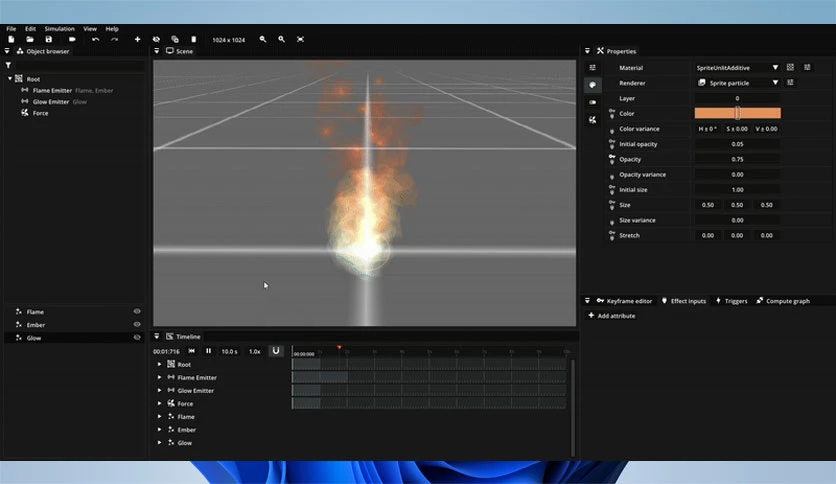Open the palette appearance properties tab
Image resolution: width=836 pixels, height=484 pixels.
click(592, 85)
